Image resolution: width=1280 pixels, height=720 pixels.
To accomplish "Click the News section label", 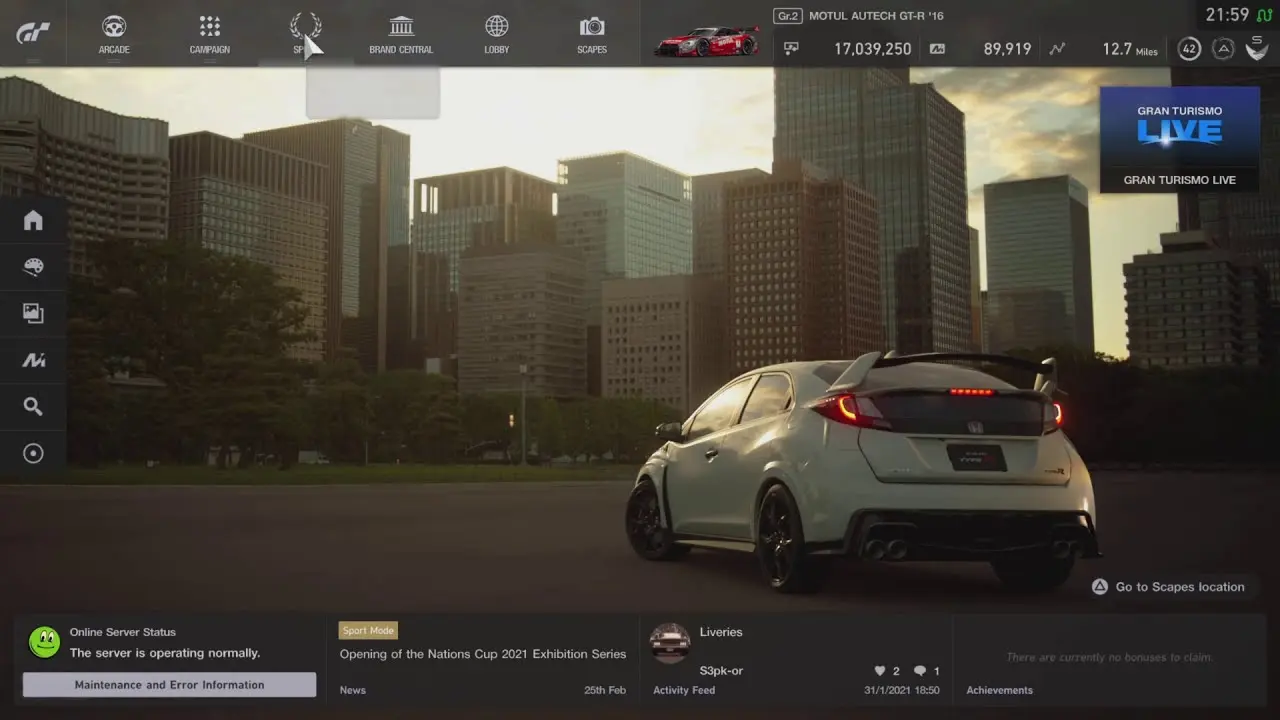I will coord(352,690).
